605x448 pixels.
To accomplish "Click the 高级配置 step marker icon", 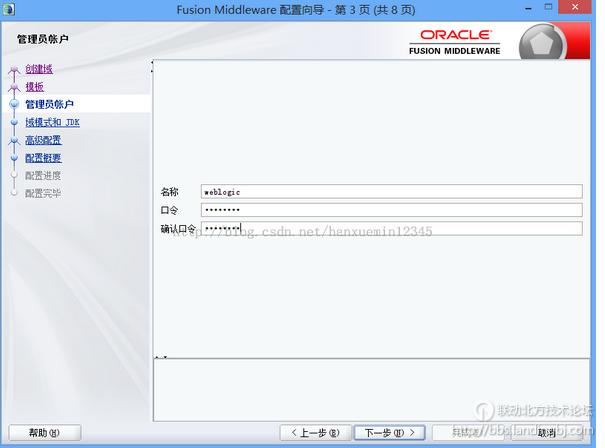I will coord(14,140).
